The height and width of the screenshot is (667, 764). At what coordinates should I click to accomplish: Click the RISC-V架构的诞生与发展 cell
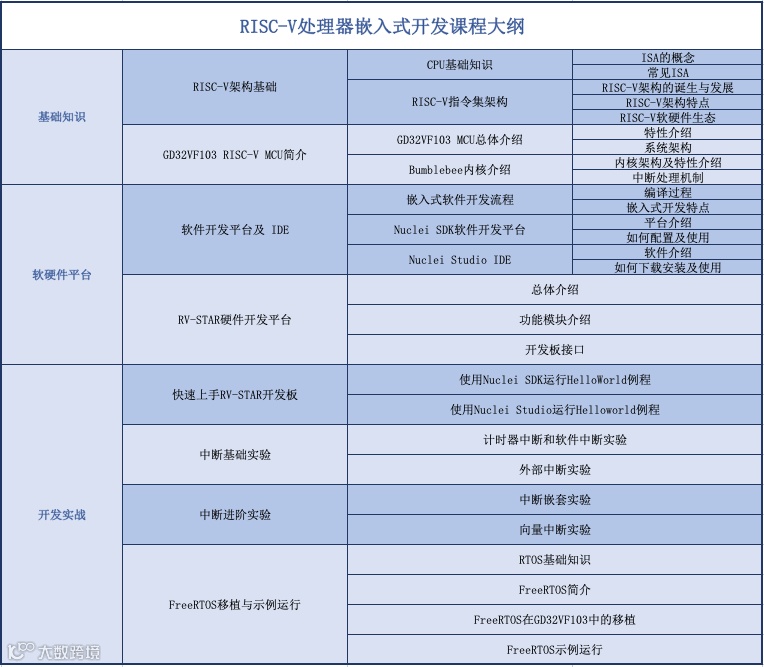667,88
